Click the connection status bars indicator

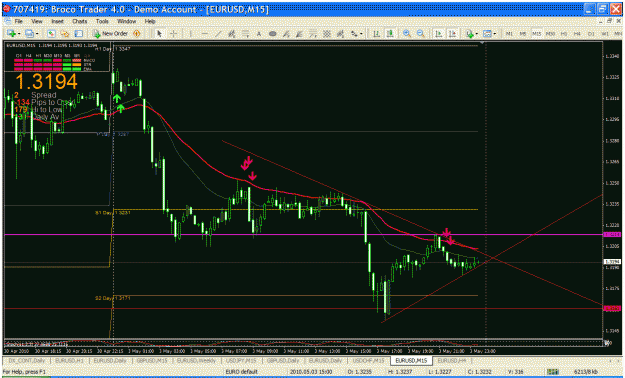[552, 372]
